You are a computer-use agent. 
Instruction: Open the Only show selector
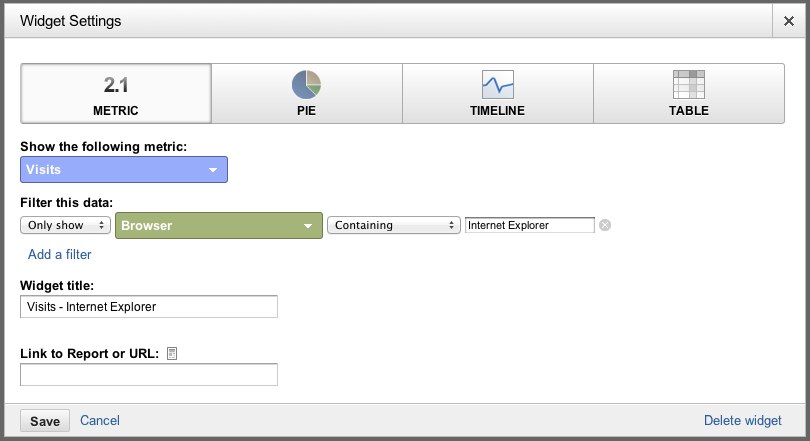pos(66,225)
